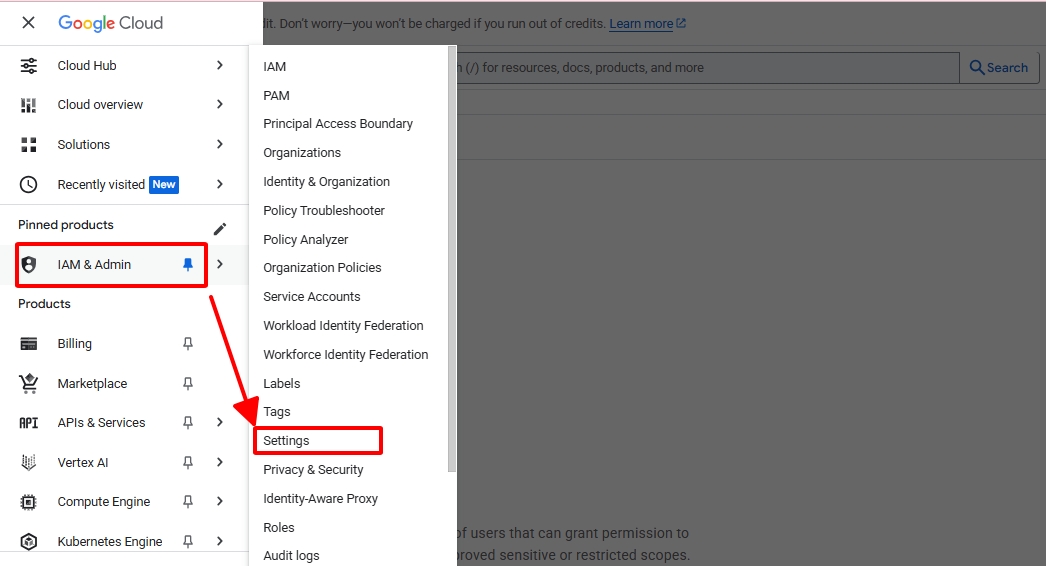Expand IAM & Admin submenu chevron
The height and width of the screenshot is (566, 1046).
pyautogui.click(x=220, y=264)
